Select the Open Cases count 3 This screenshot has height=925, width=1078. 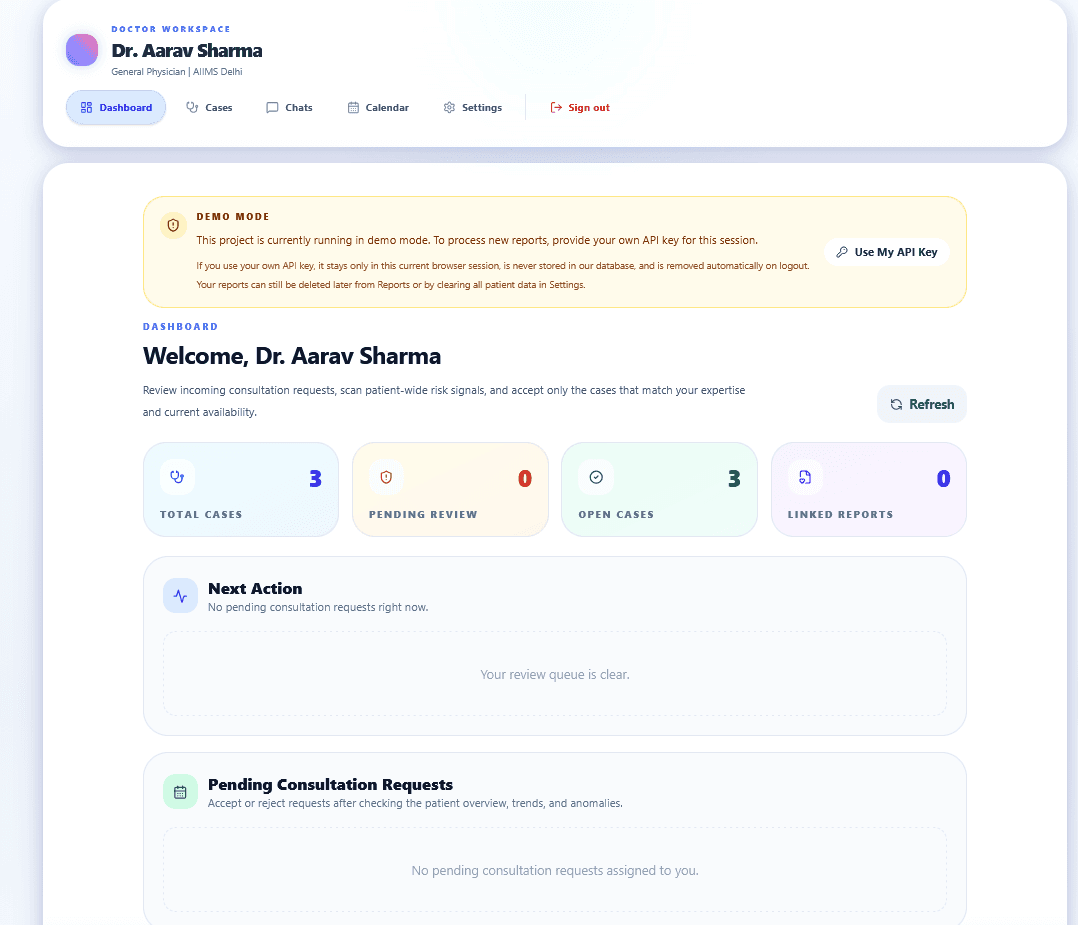pos(734,479)
